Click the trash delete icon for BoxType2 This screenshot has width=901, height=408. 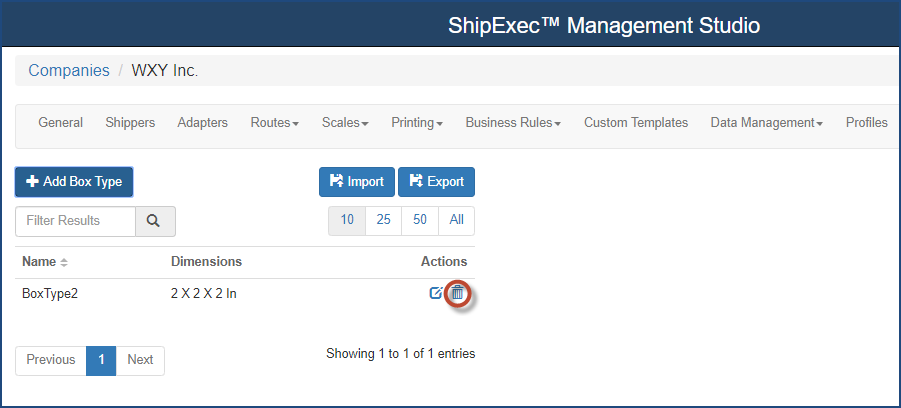coord(457,293)
